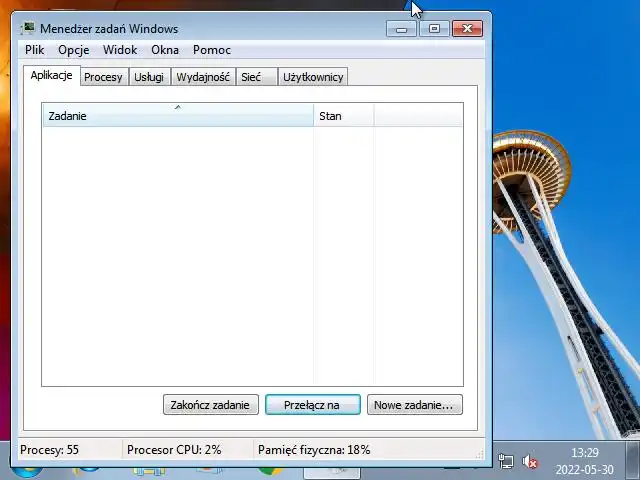
Task: Click the muted volume tray icon
Action: [x=530, y=462]
